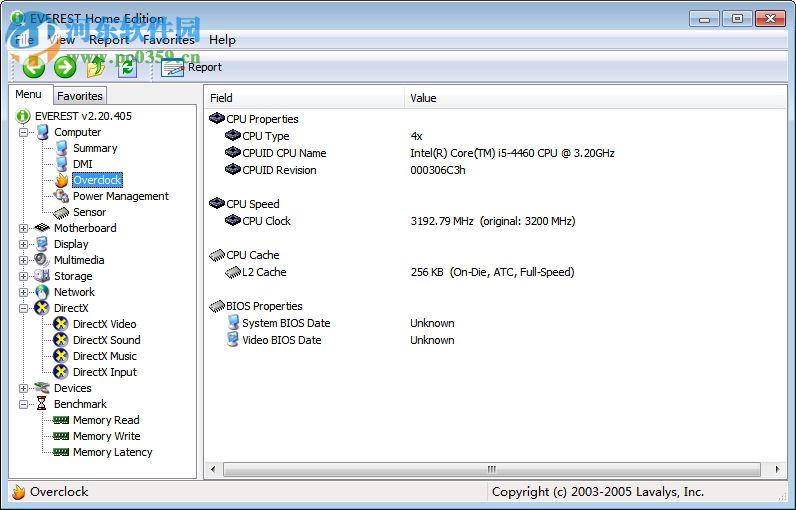Screen dimensions: 796x510
Task: Select the CPU Clock row
Action: click(495, 221)
